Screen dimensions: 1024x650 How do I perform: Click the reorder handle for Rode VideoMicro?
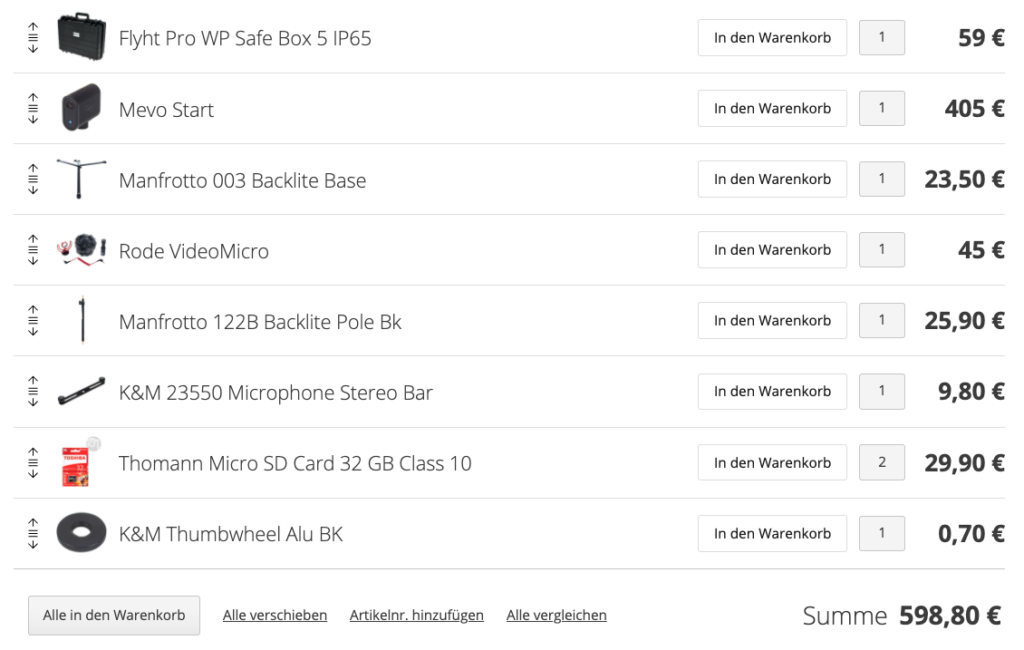click(x=33, y=250)
